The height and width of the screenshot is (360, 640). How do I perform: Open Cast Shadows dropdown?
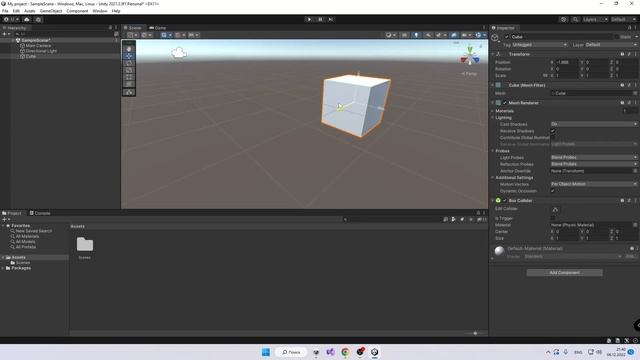click(x=594, y=124)
